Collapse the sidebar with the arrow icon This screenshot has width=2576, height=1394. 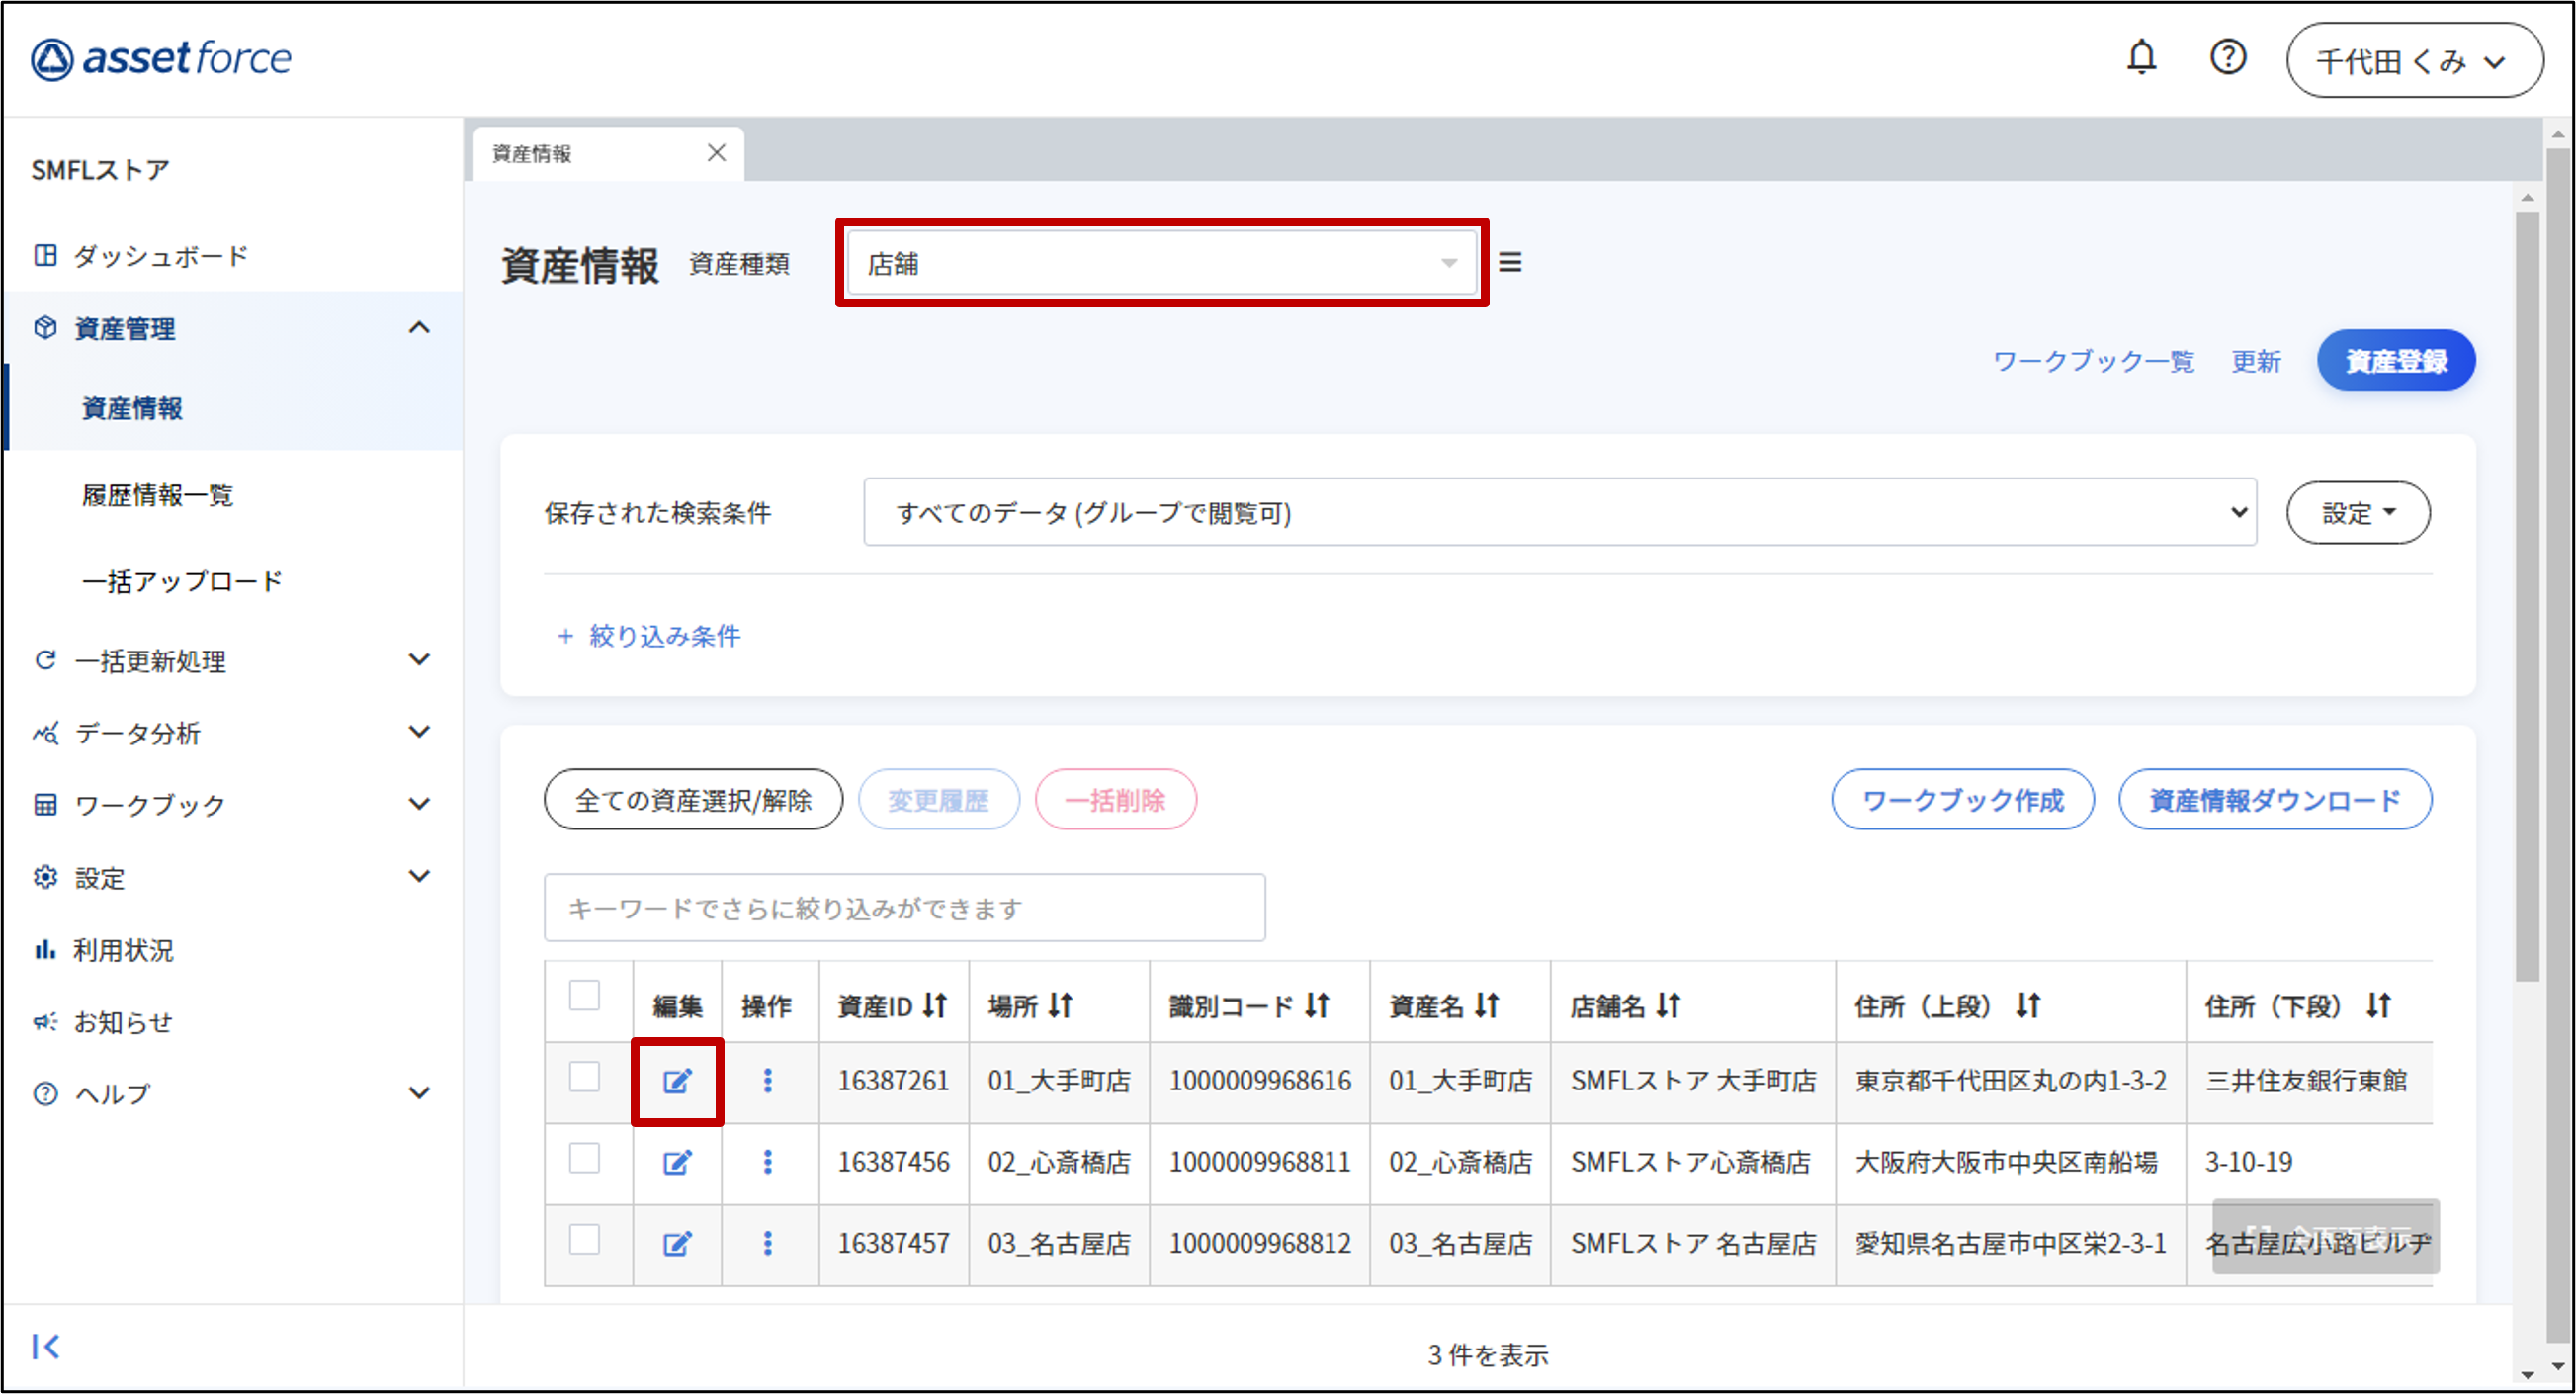point(46,1346)
